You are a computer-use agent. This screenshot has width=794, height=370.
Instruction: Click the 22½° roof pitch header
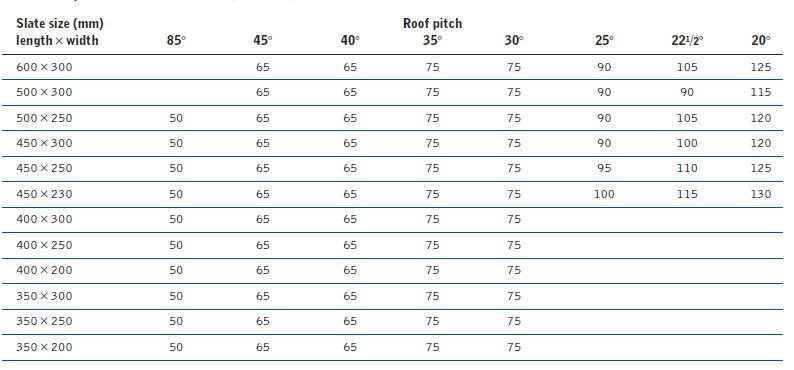pyautogui.click(x=687, y=40)
